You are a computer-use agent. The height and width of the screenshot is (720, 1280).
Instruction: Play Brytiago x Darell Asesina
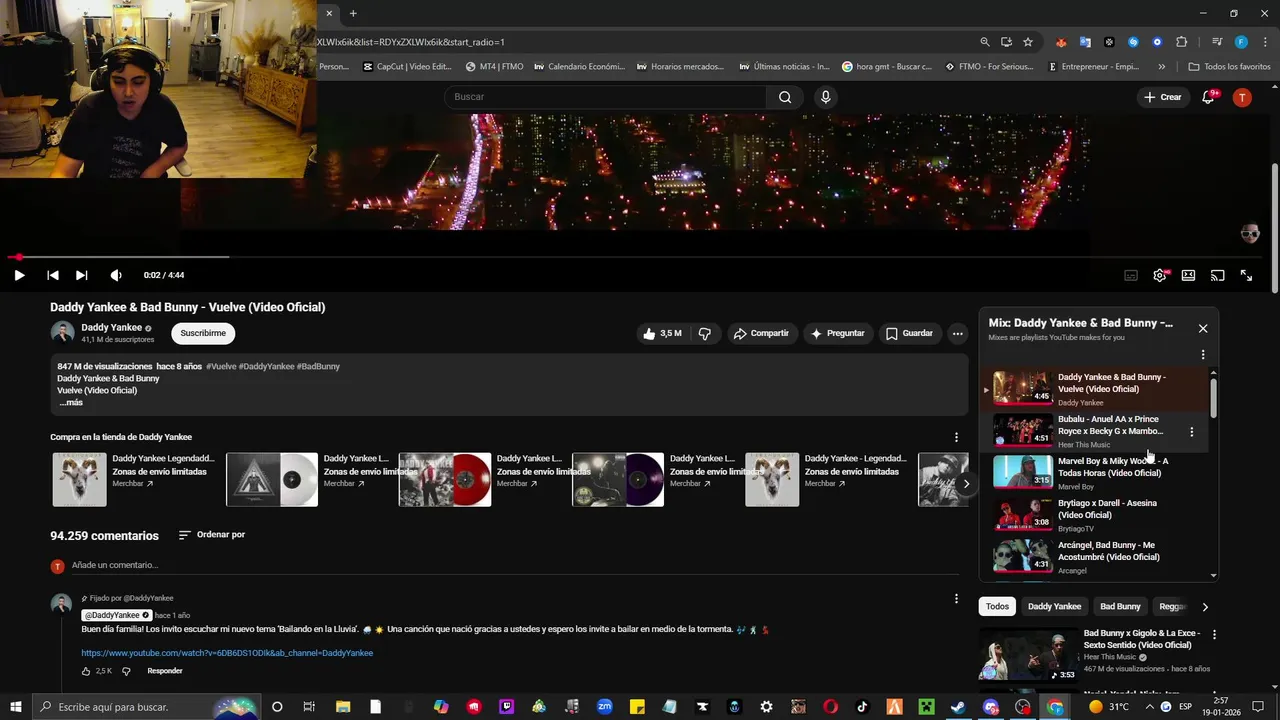click(1094, 515)
